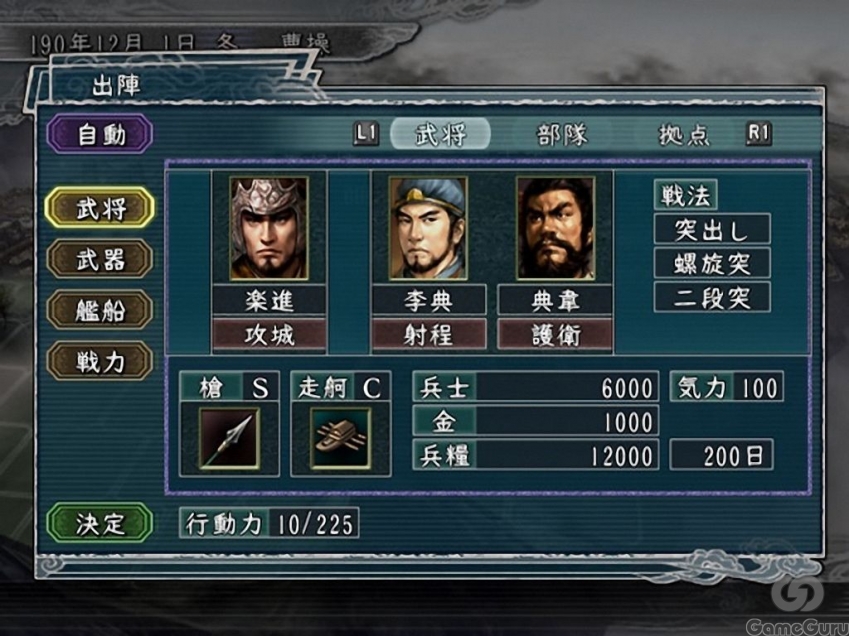
Task: Switch to the 部隊 tab
Action: pos(561,134)
